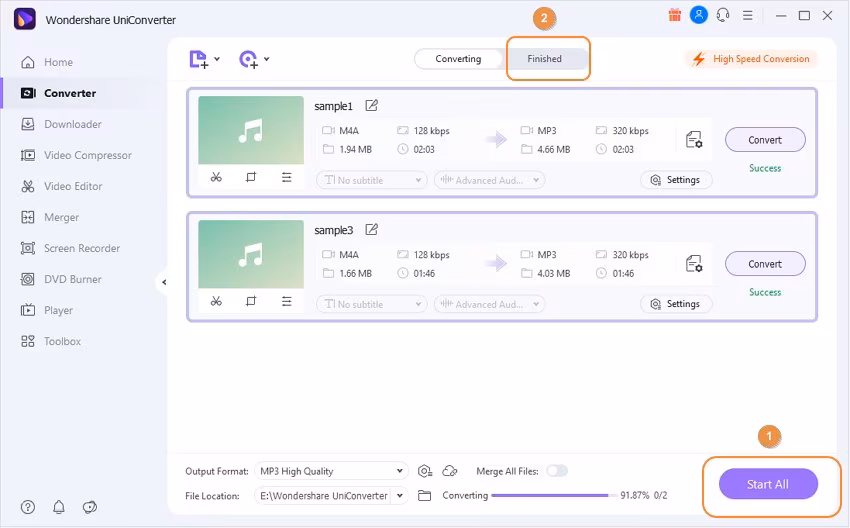Open the gift promotions icon
The height and width of the screenshot is (528, 850).
(x=674, y=15)
